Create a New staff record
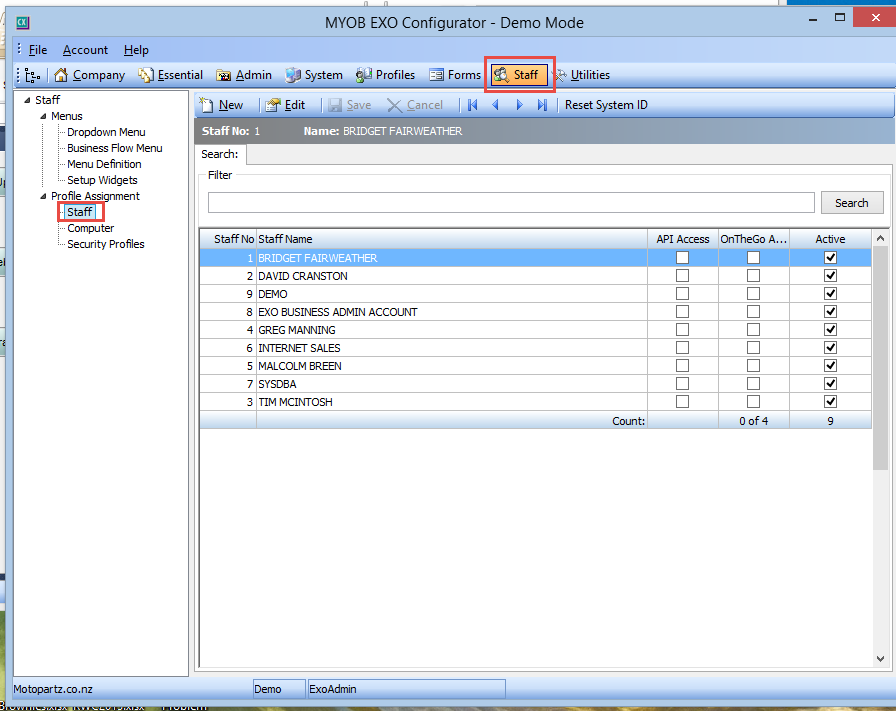This screenshot has width=896, height=711. 222,105
